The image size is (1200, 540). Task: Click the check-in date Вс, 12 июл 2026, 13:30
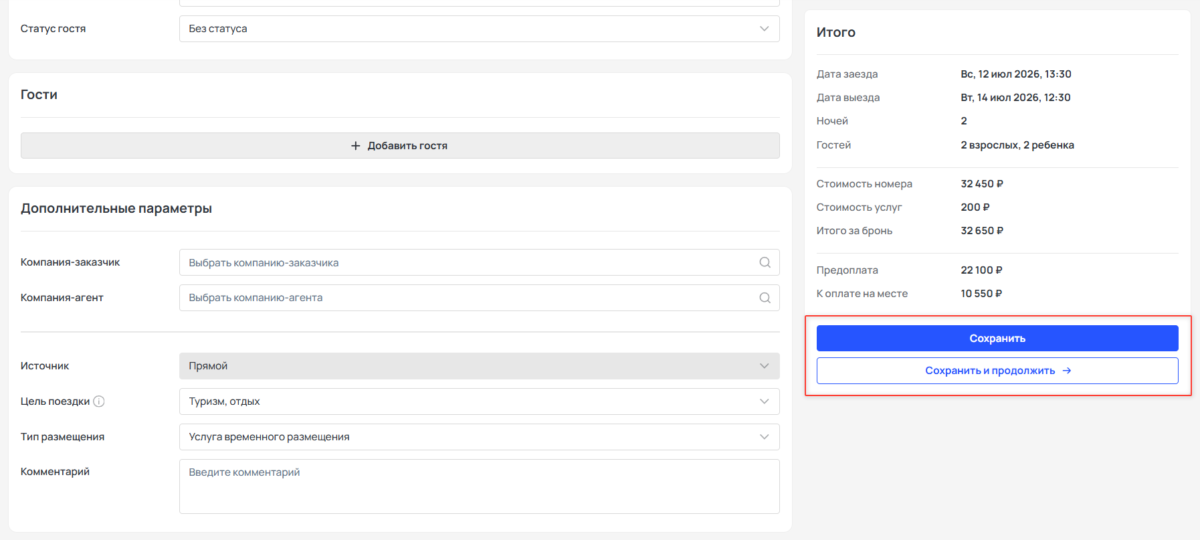coord(1016,74)
